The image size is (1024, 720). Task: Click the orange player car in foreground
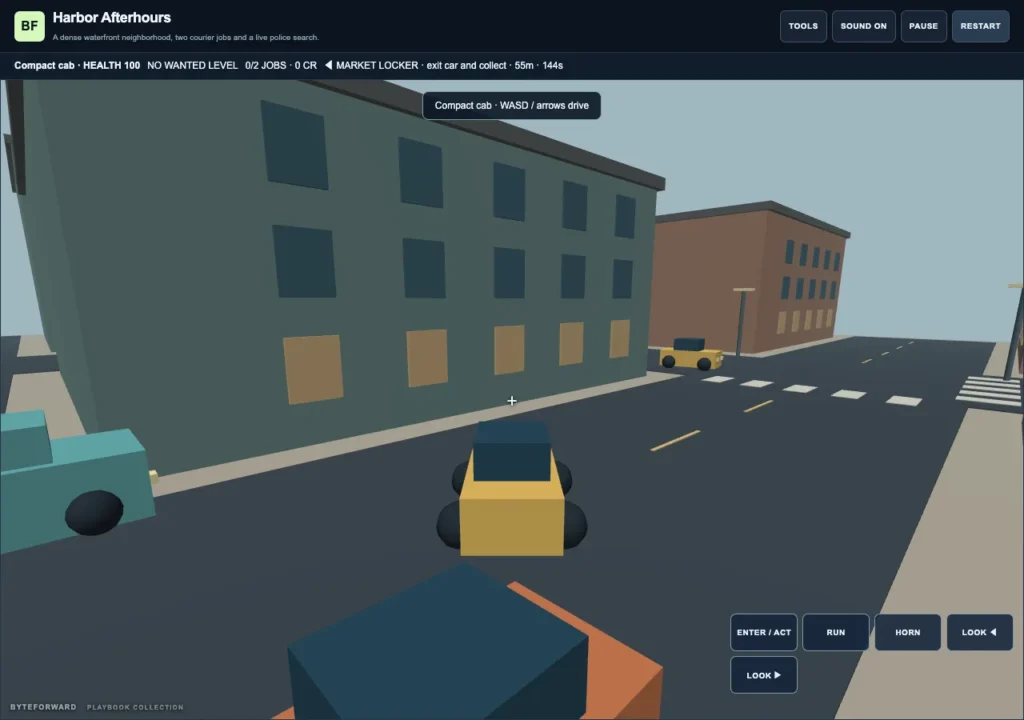(469, 646)
